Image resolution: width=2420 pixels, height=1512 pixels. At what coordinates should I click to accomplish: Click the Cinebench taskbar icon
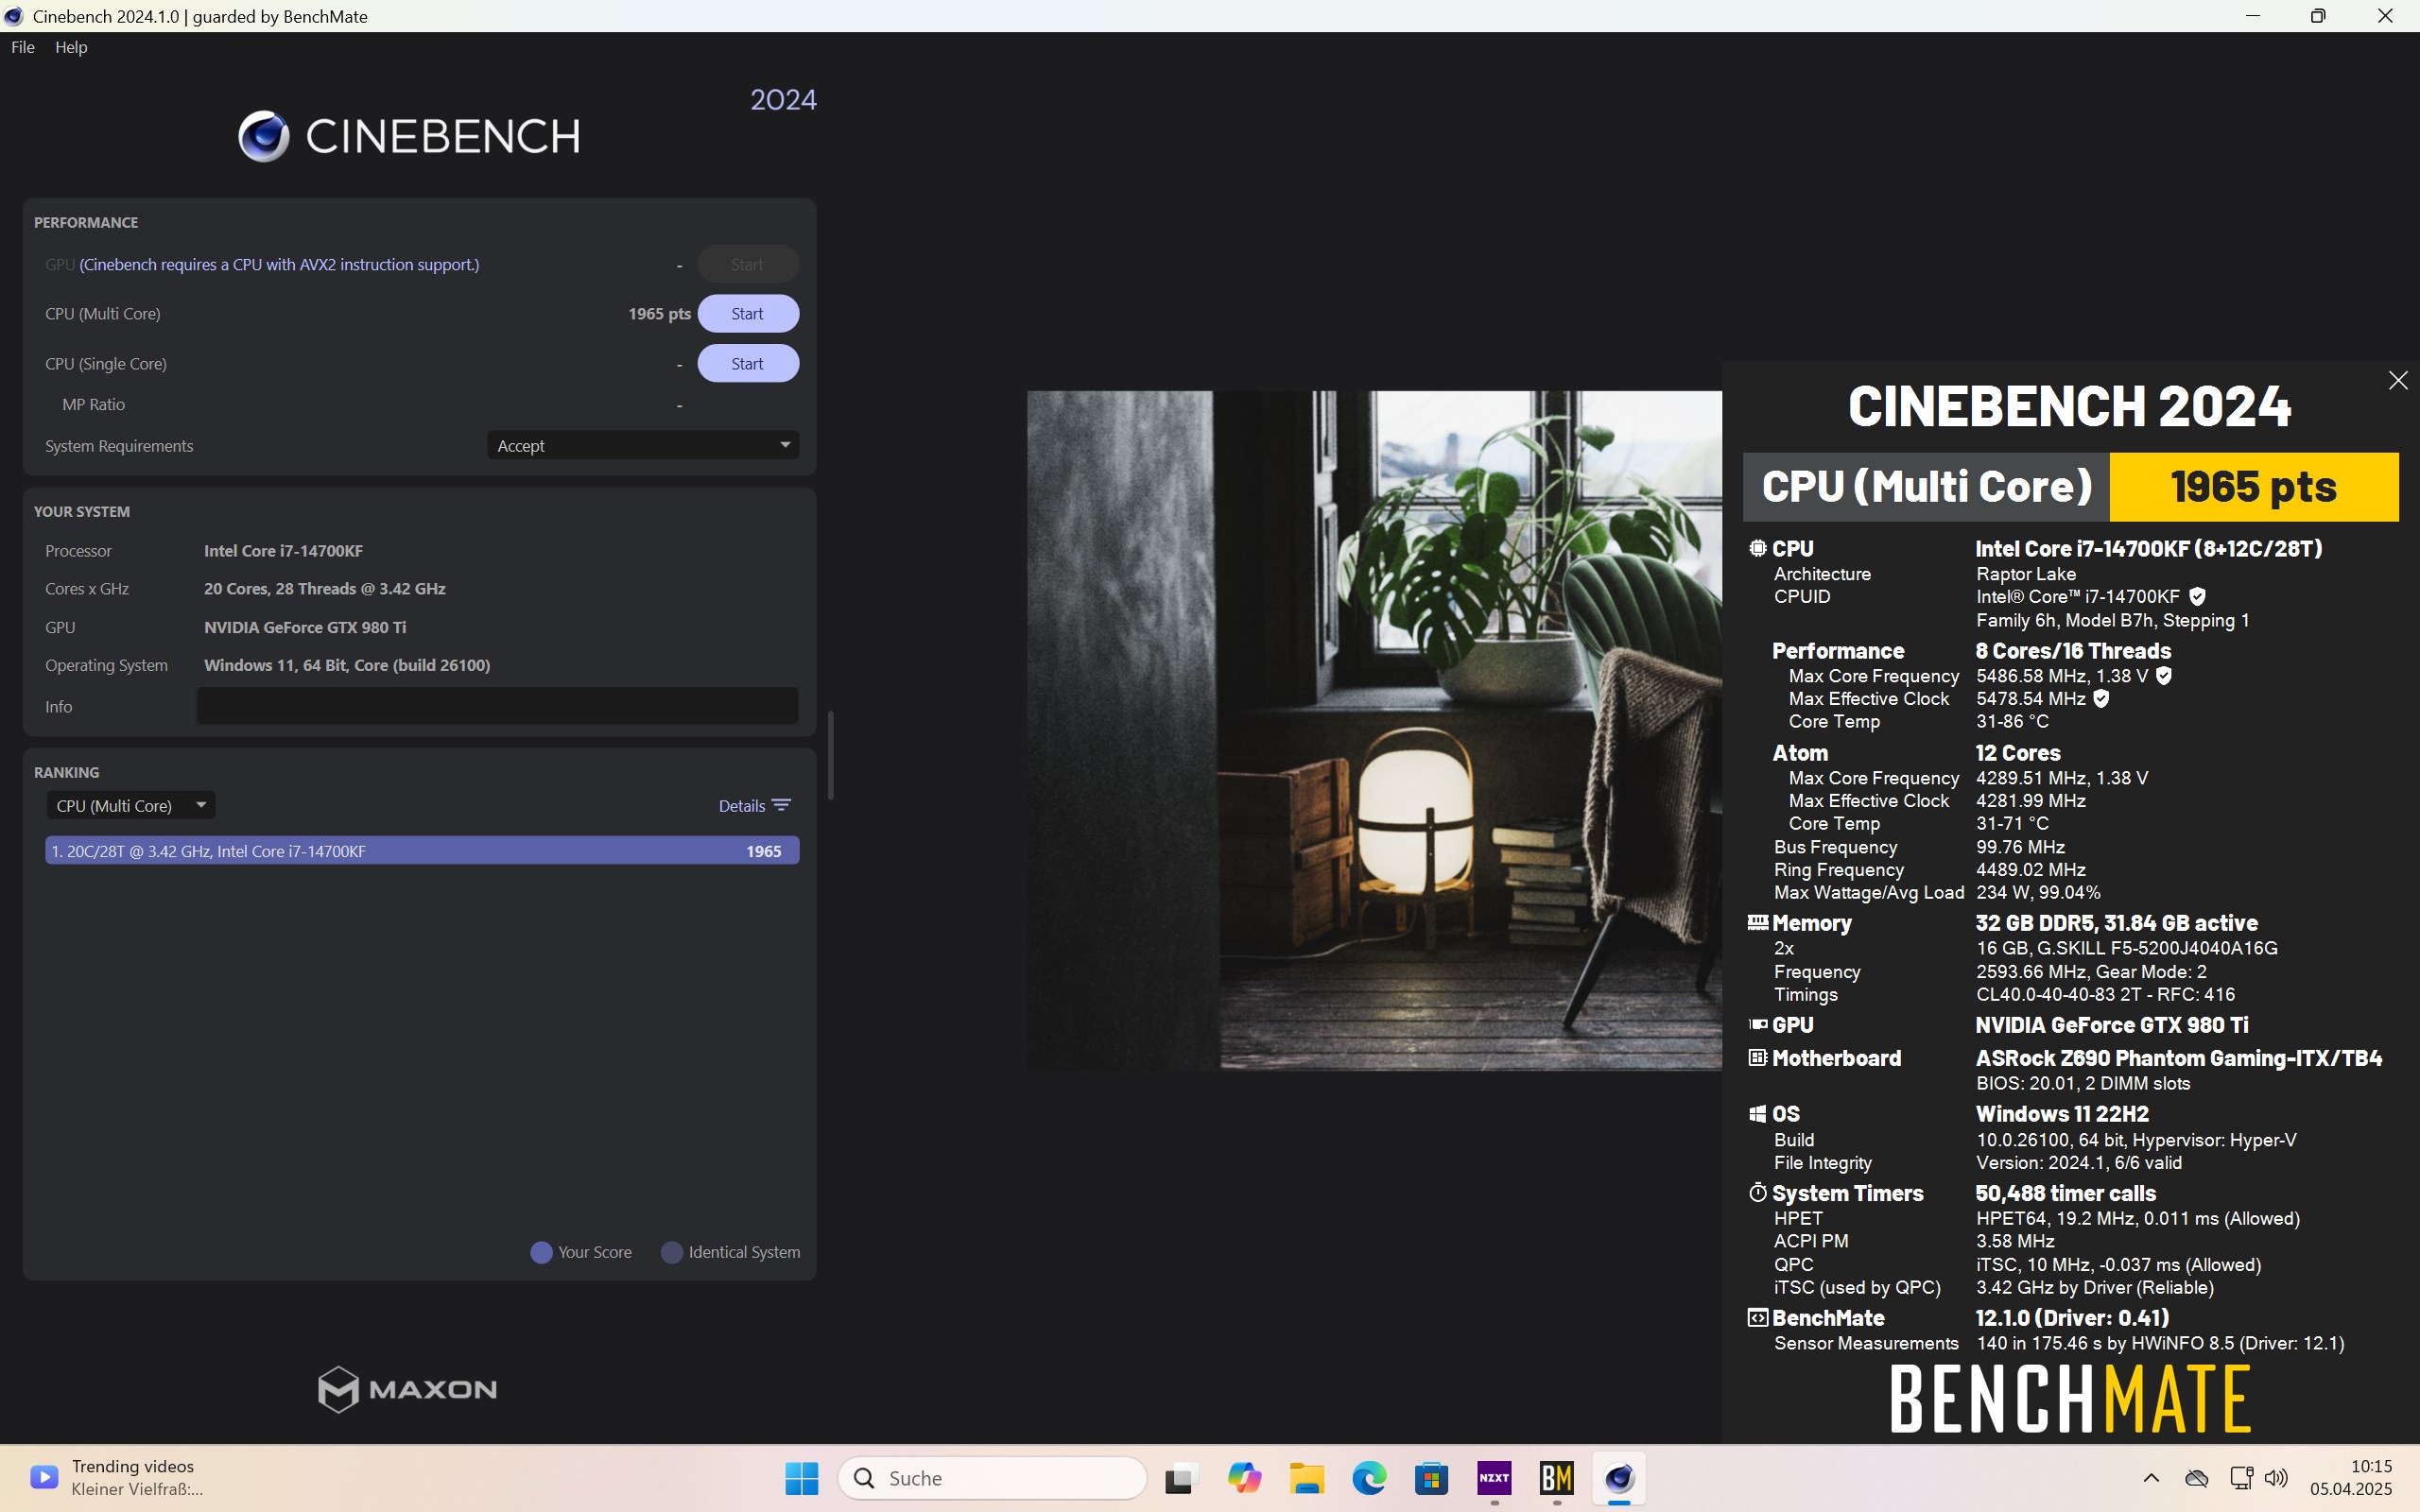click(x=1619, y=1478)
